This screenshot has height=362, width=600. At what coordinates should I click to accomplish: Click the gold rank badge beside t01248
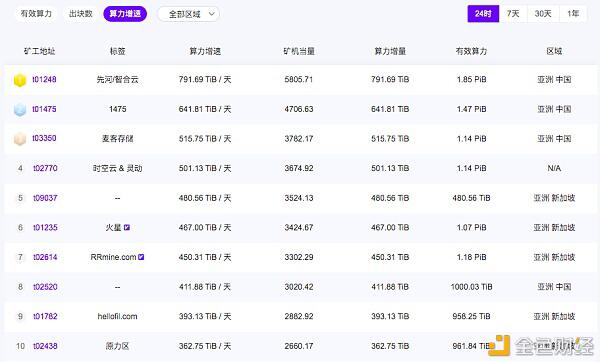[20, 80]
